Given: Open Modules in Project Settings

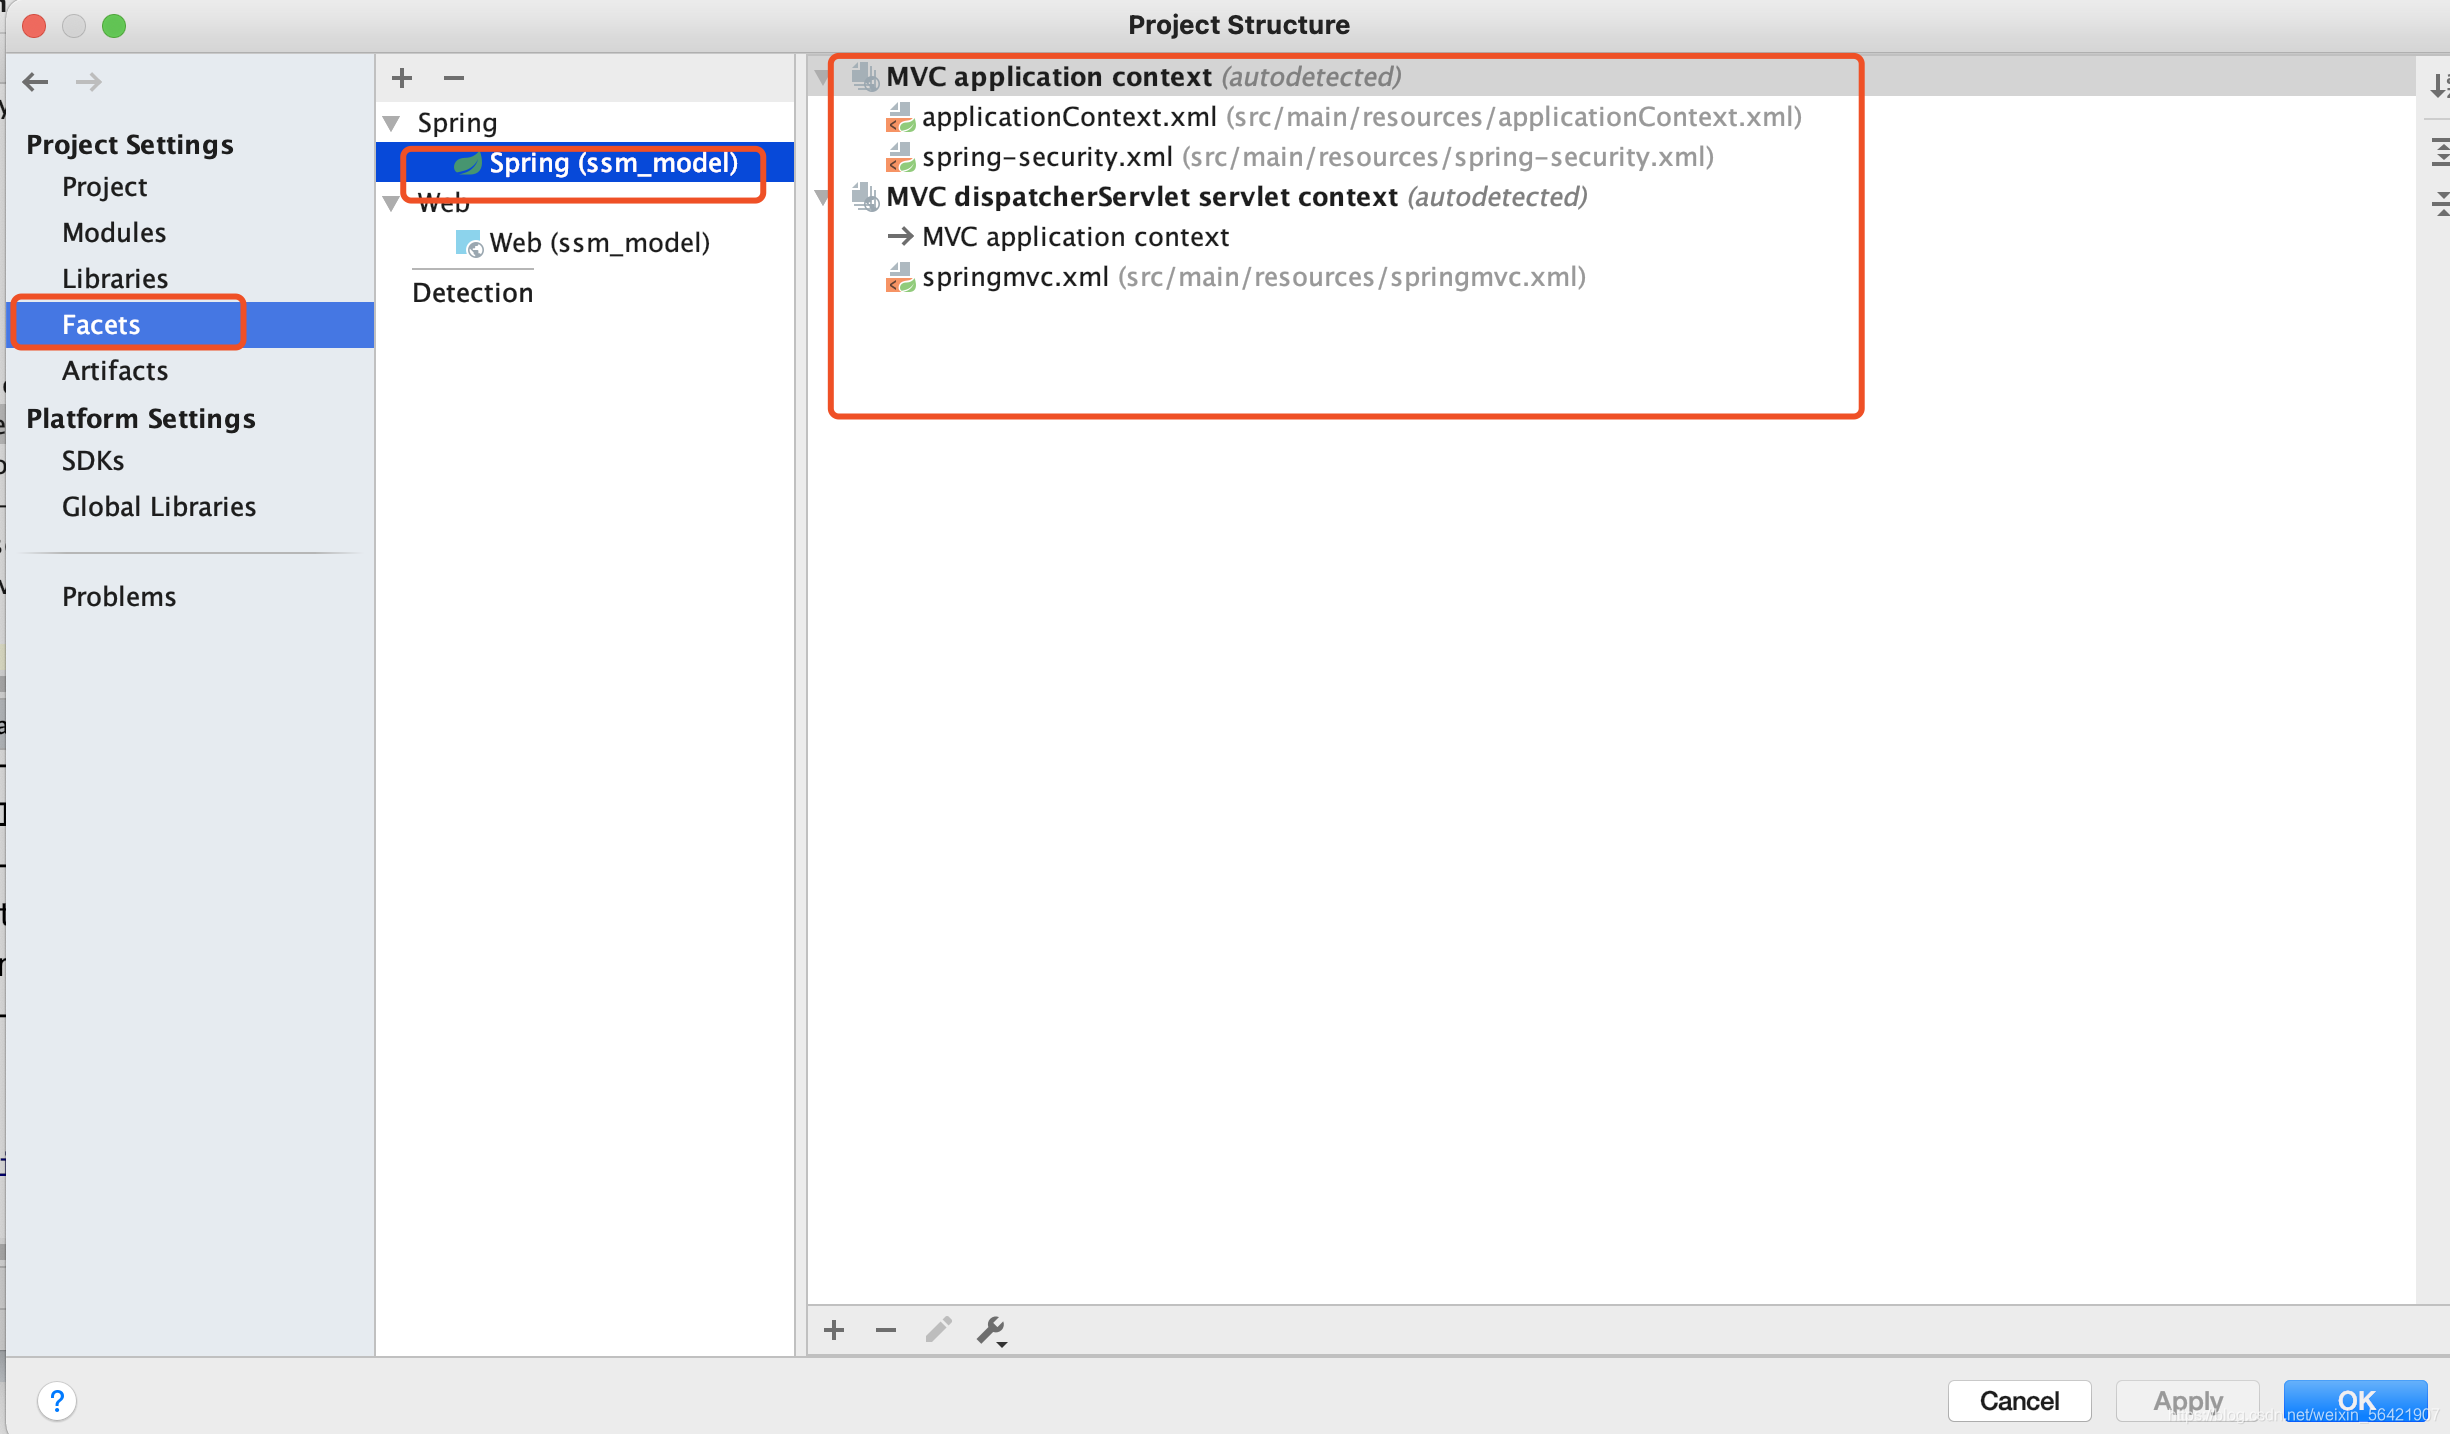Looking at the screenshot, I should [x=114, y=233].
